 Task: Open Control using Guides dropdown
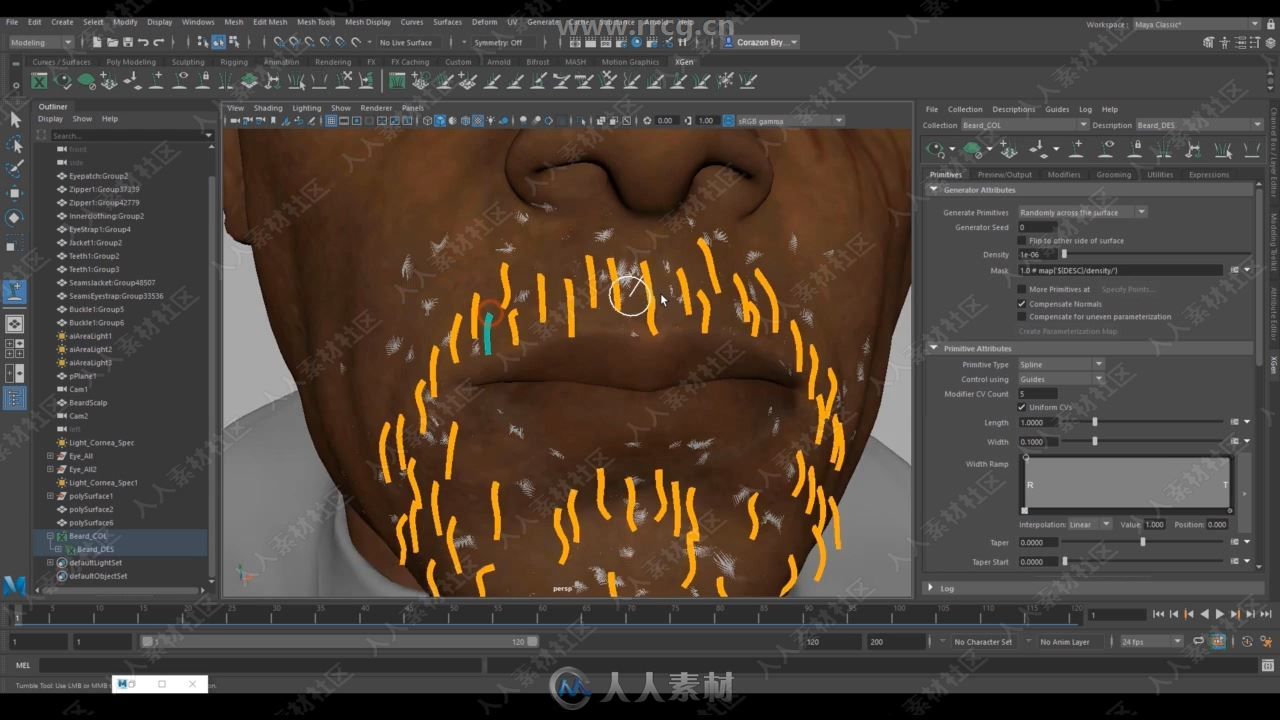tap(1061, 379)
